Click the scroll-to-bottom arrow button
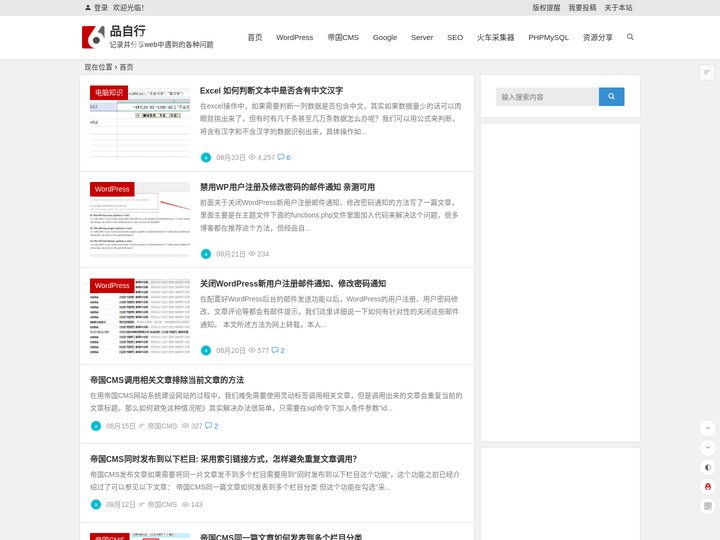720x540 pixels. 708,447
